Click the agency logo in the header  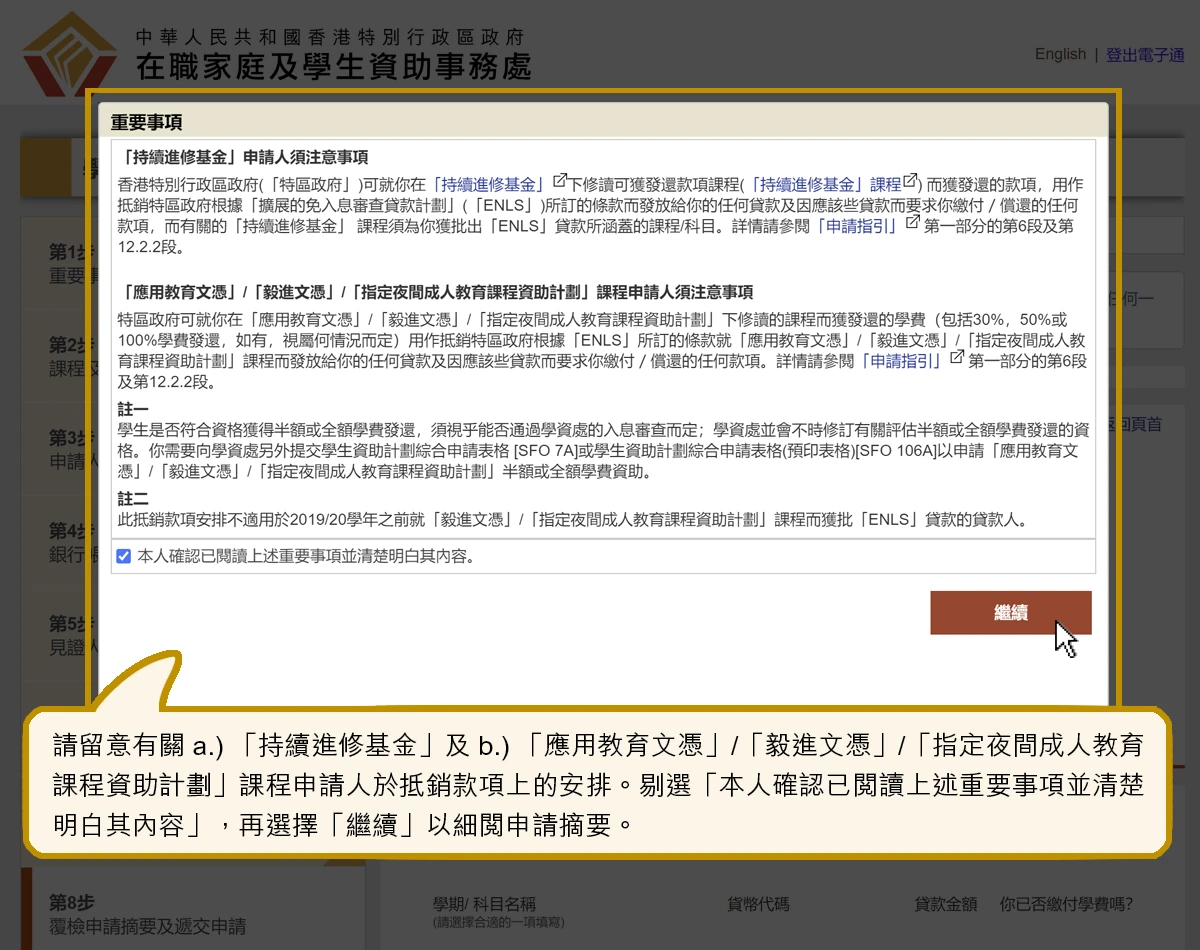pyautogui.click(x=69, y=52)
